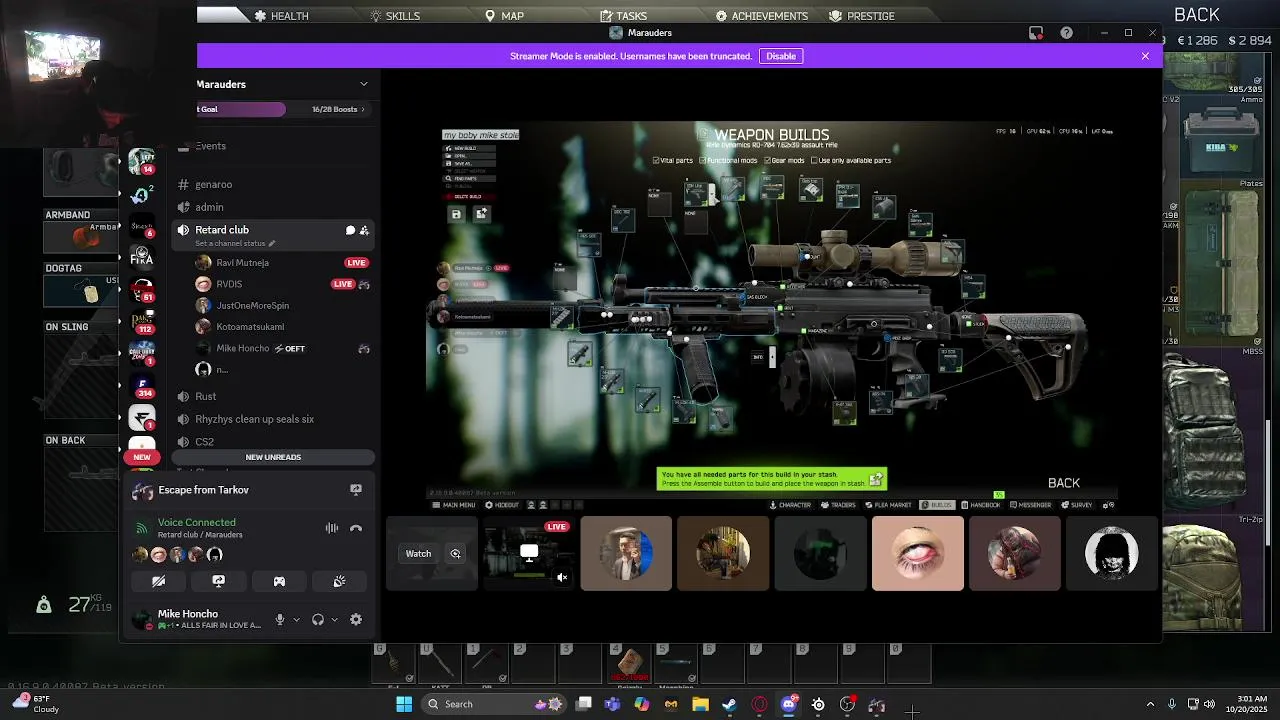Screen dimensions: 1280x720
Task: Open the server icon with 314 badge
Action: (142, 387)
